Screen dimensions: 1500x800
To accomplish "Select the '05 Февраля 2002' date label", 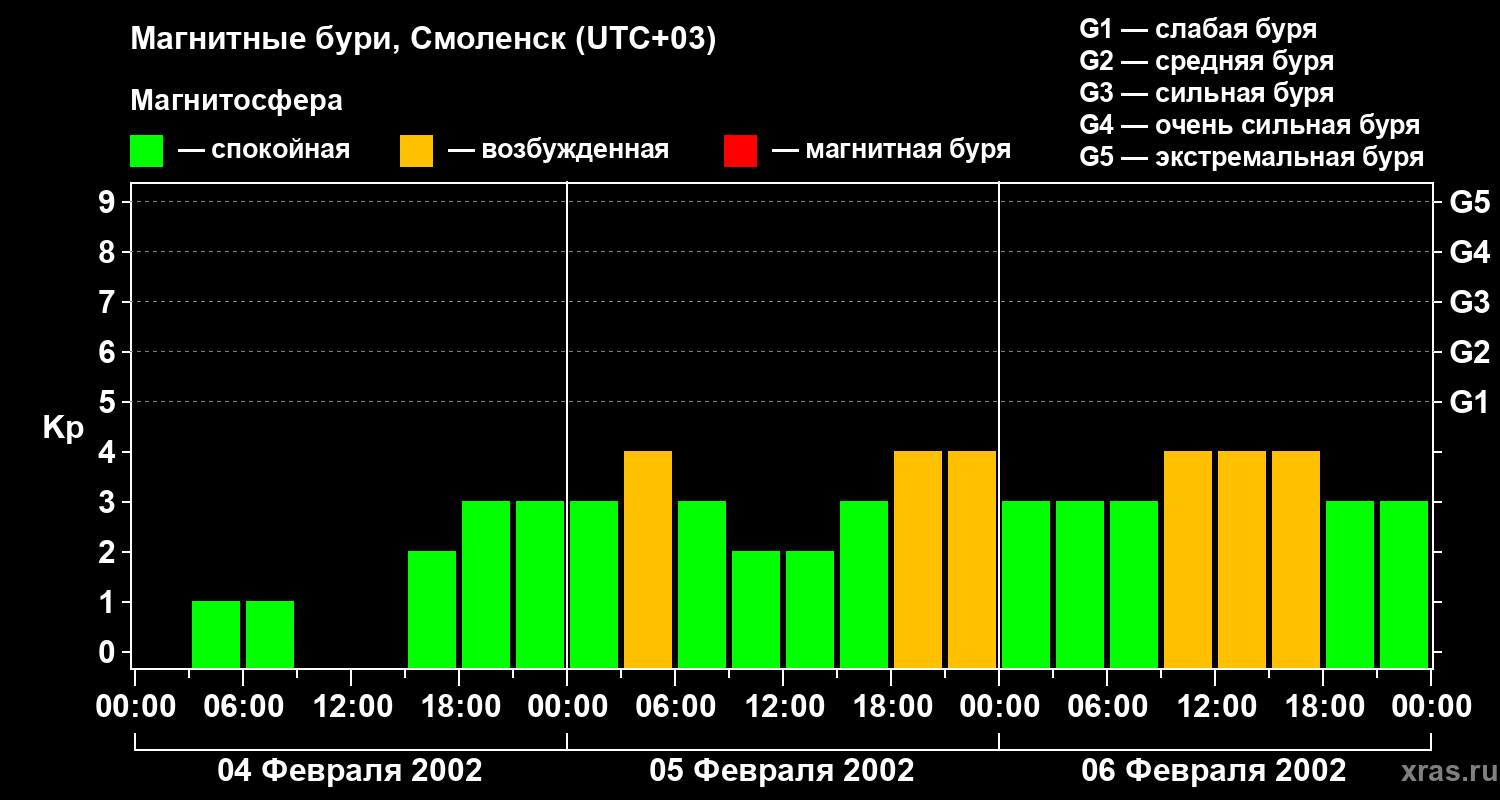I will [782, 771].
